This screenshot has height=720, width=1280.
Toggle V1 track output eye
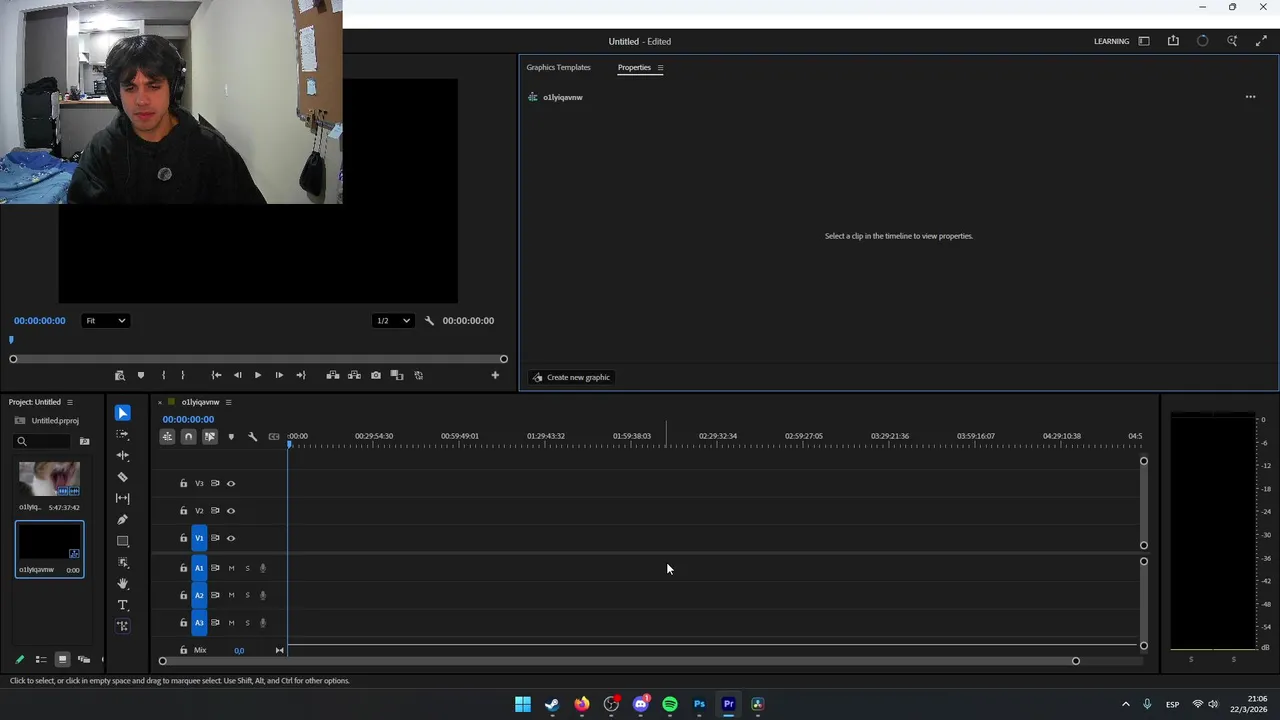pos(231,538)
